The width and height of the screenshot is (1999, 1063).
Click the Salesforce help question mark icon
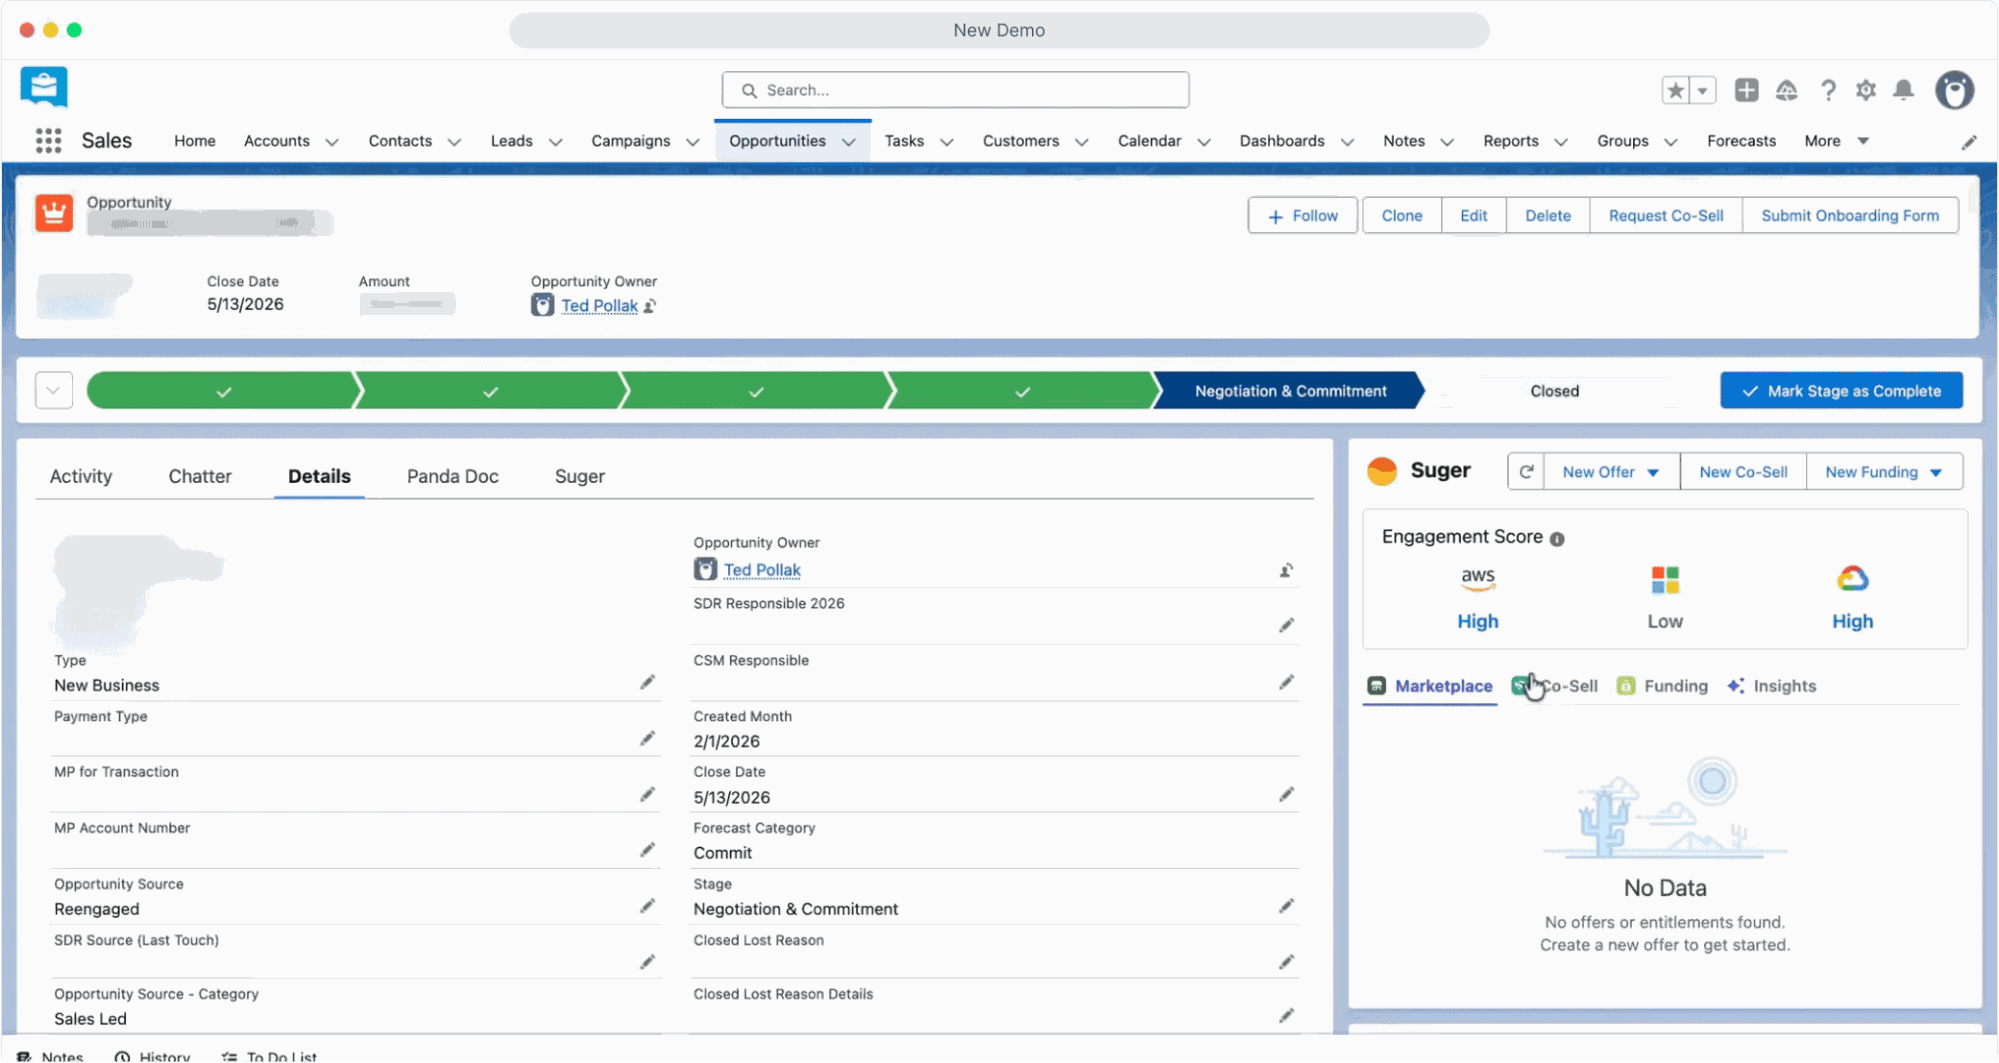[x=1828, y=91]
